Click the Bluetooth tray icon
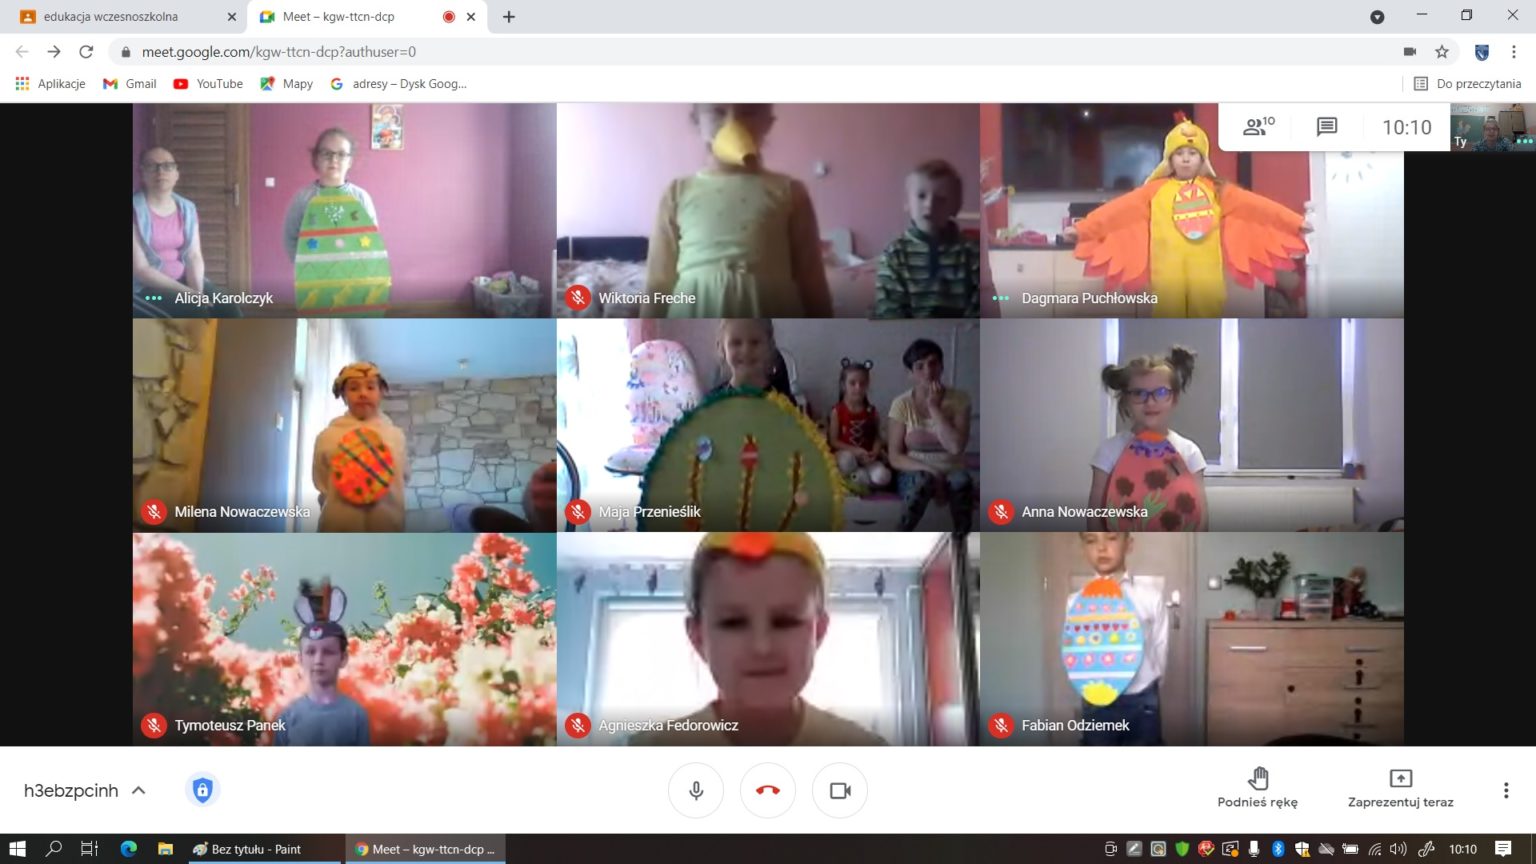The height and width of the screenshot is (864, 1536). point(1278,849)
